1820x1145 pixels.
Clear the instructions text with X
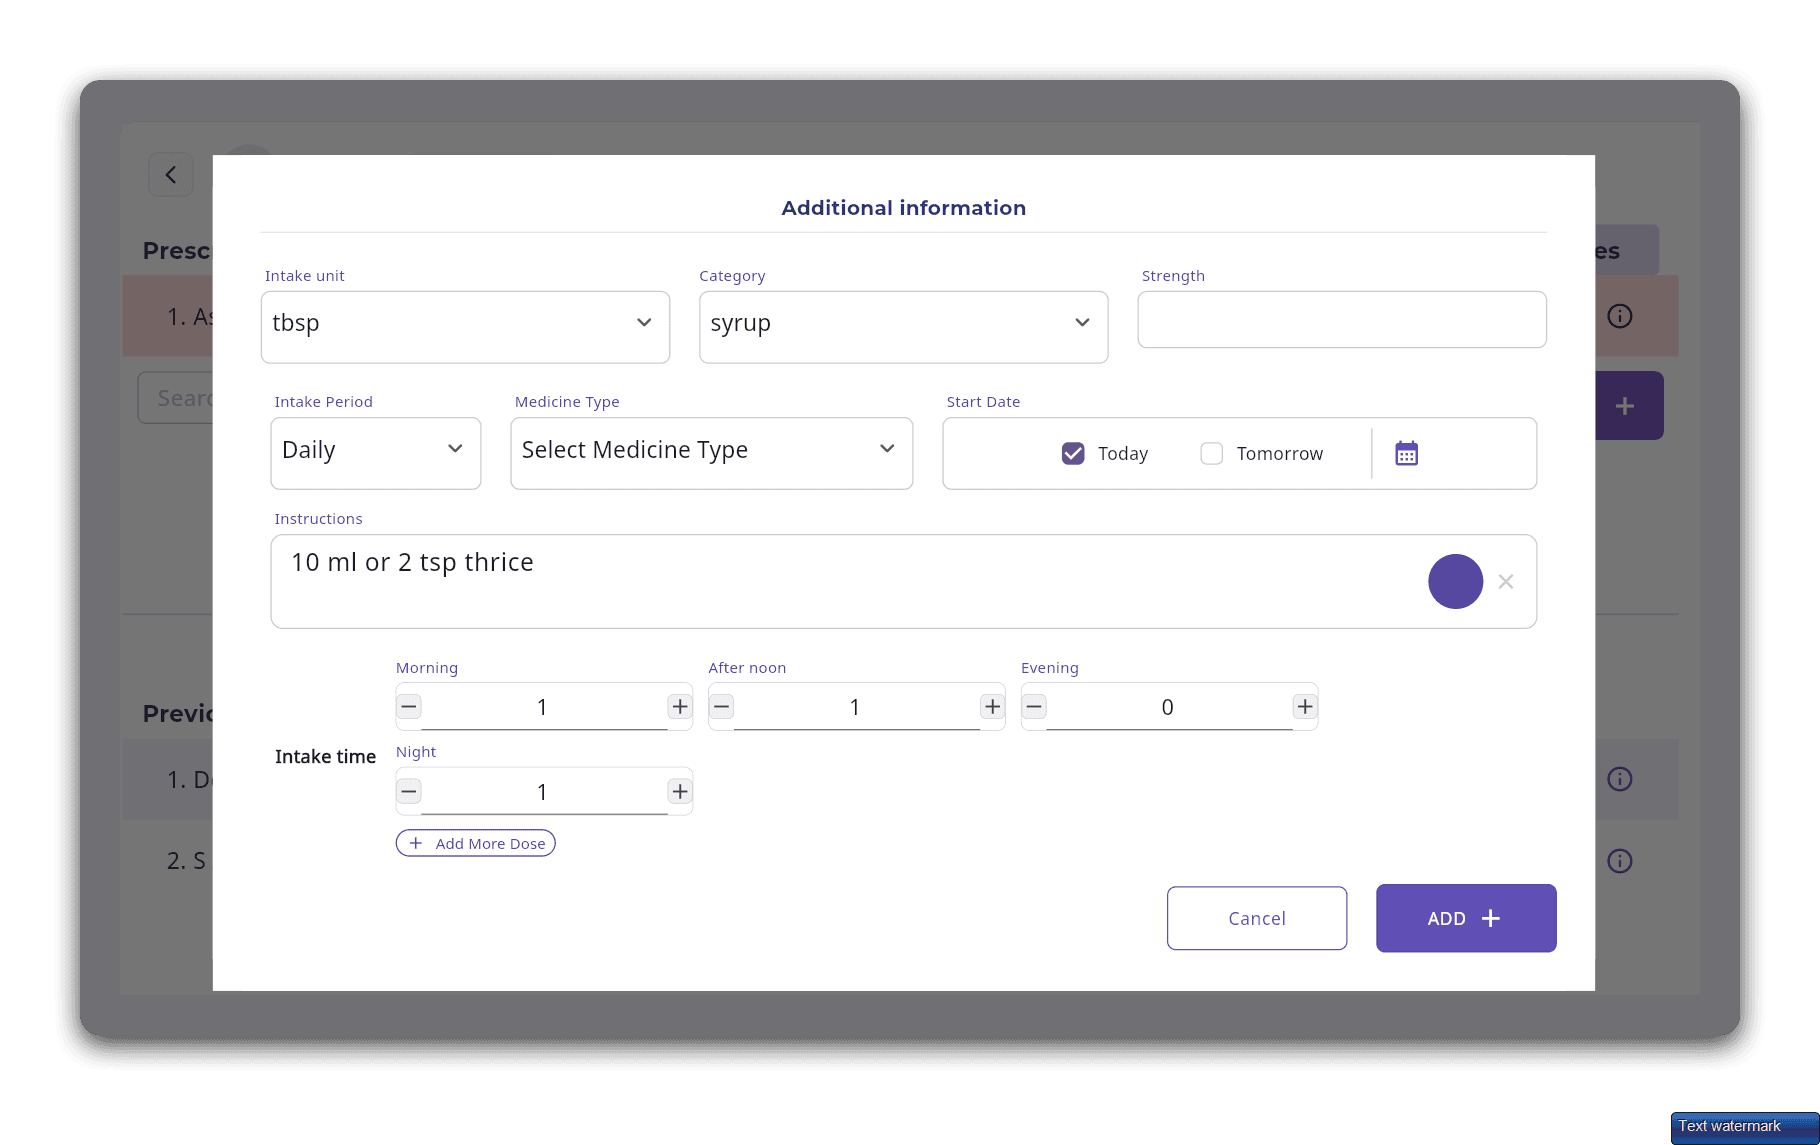pos(1506,581)
